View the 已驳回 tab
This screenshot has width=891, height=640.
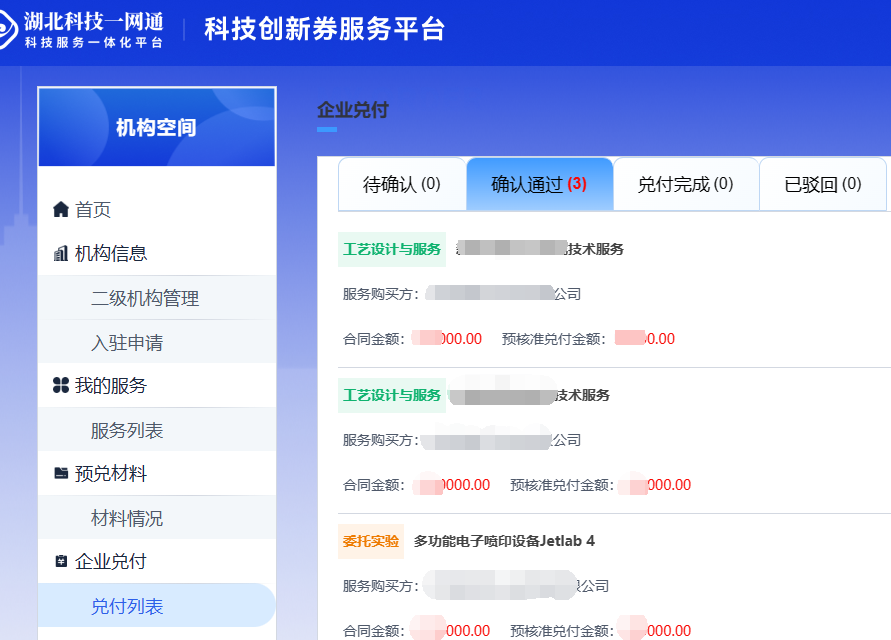[822, 185]
